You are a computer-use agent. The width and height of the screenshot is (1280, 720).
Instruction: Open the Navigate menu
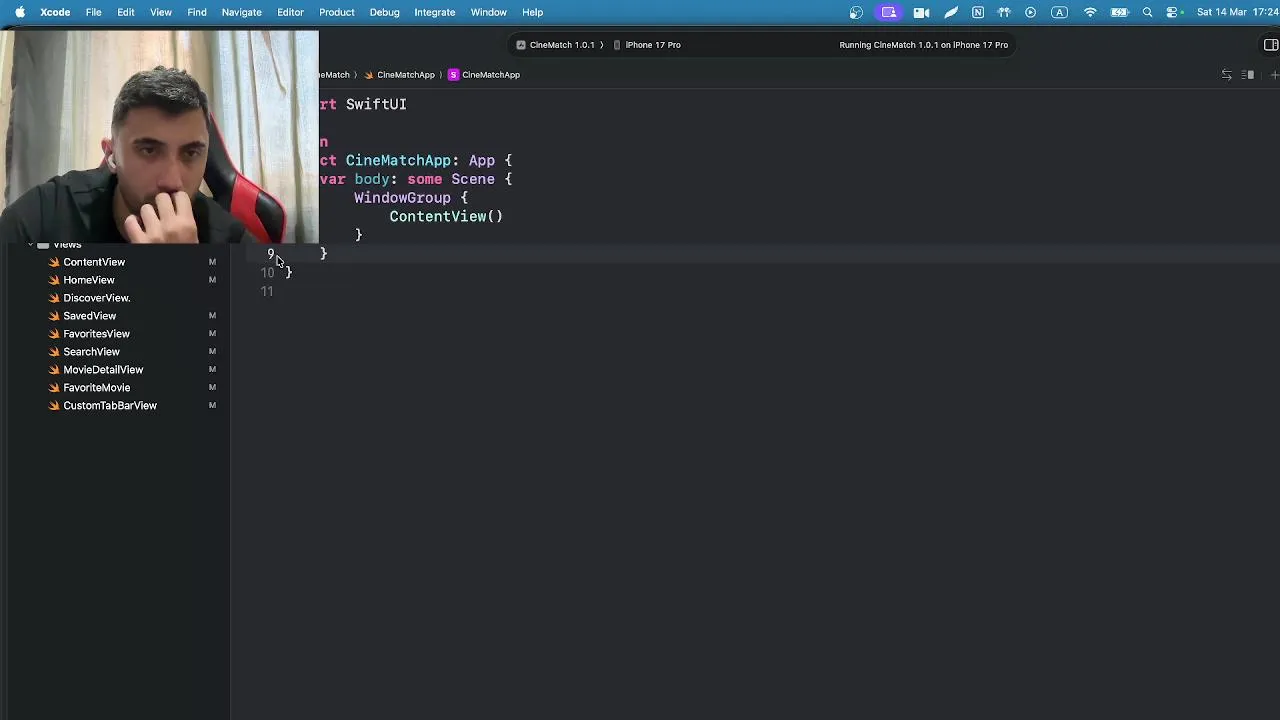pos(241,12)
